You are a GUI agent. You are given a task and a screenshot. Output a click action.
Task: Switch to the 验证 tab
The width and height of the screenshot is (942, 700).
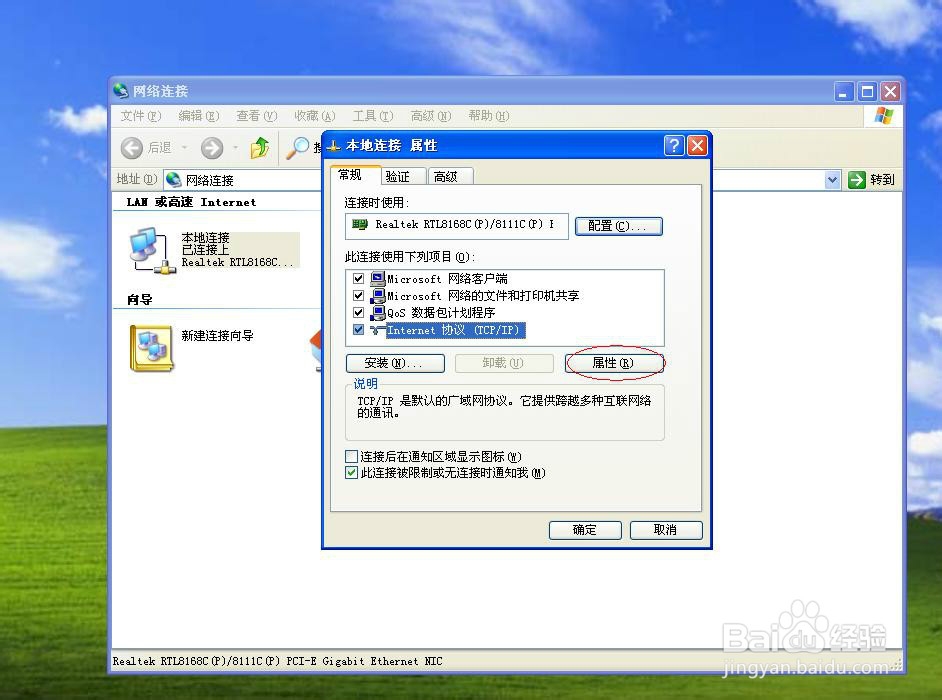pos(403,176)
